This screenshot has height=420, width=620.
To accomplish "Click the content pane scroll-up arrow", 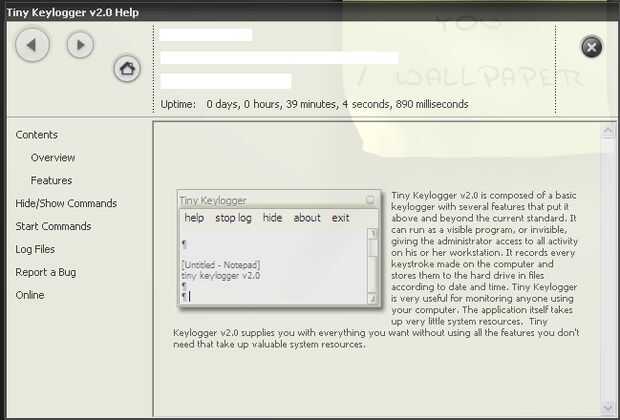I will 608,131.
